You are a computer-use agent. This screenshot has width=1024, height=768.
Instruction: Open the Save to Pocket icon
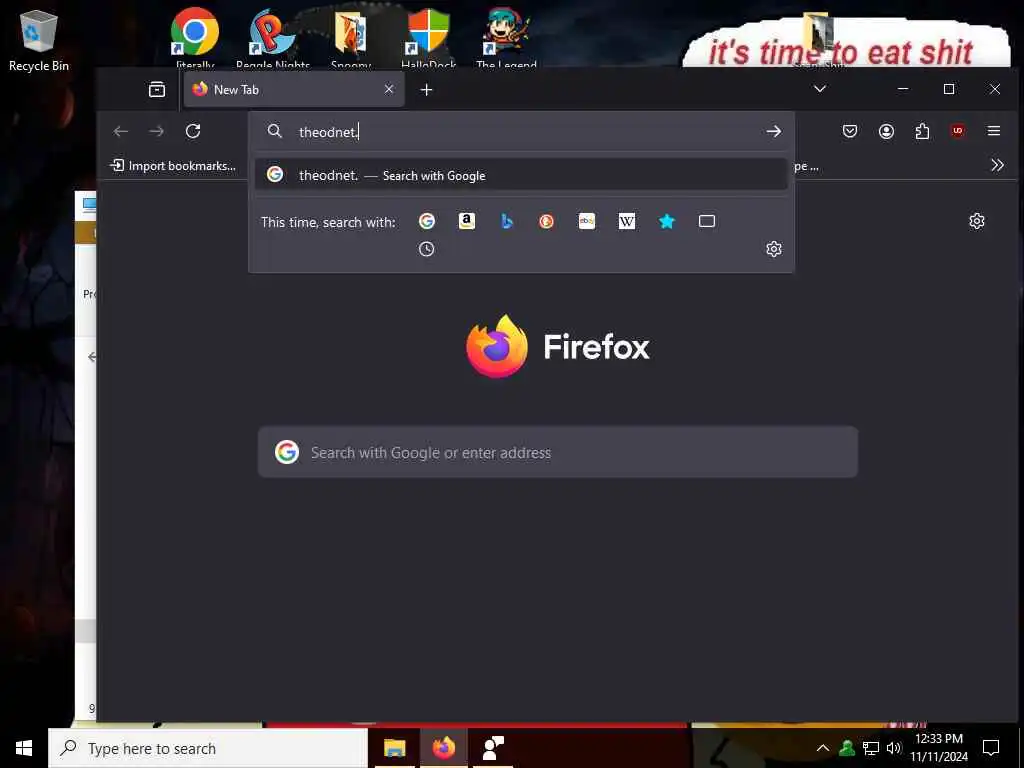point(850,131)
